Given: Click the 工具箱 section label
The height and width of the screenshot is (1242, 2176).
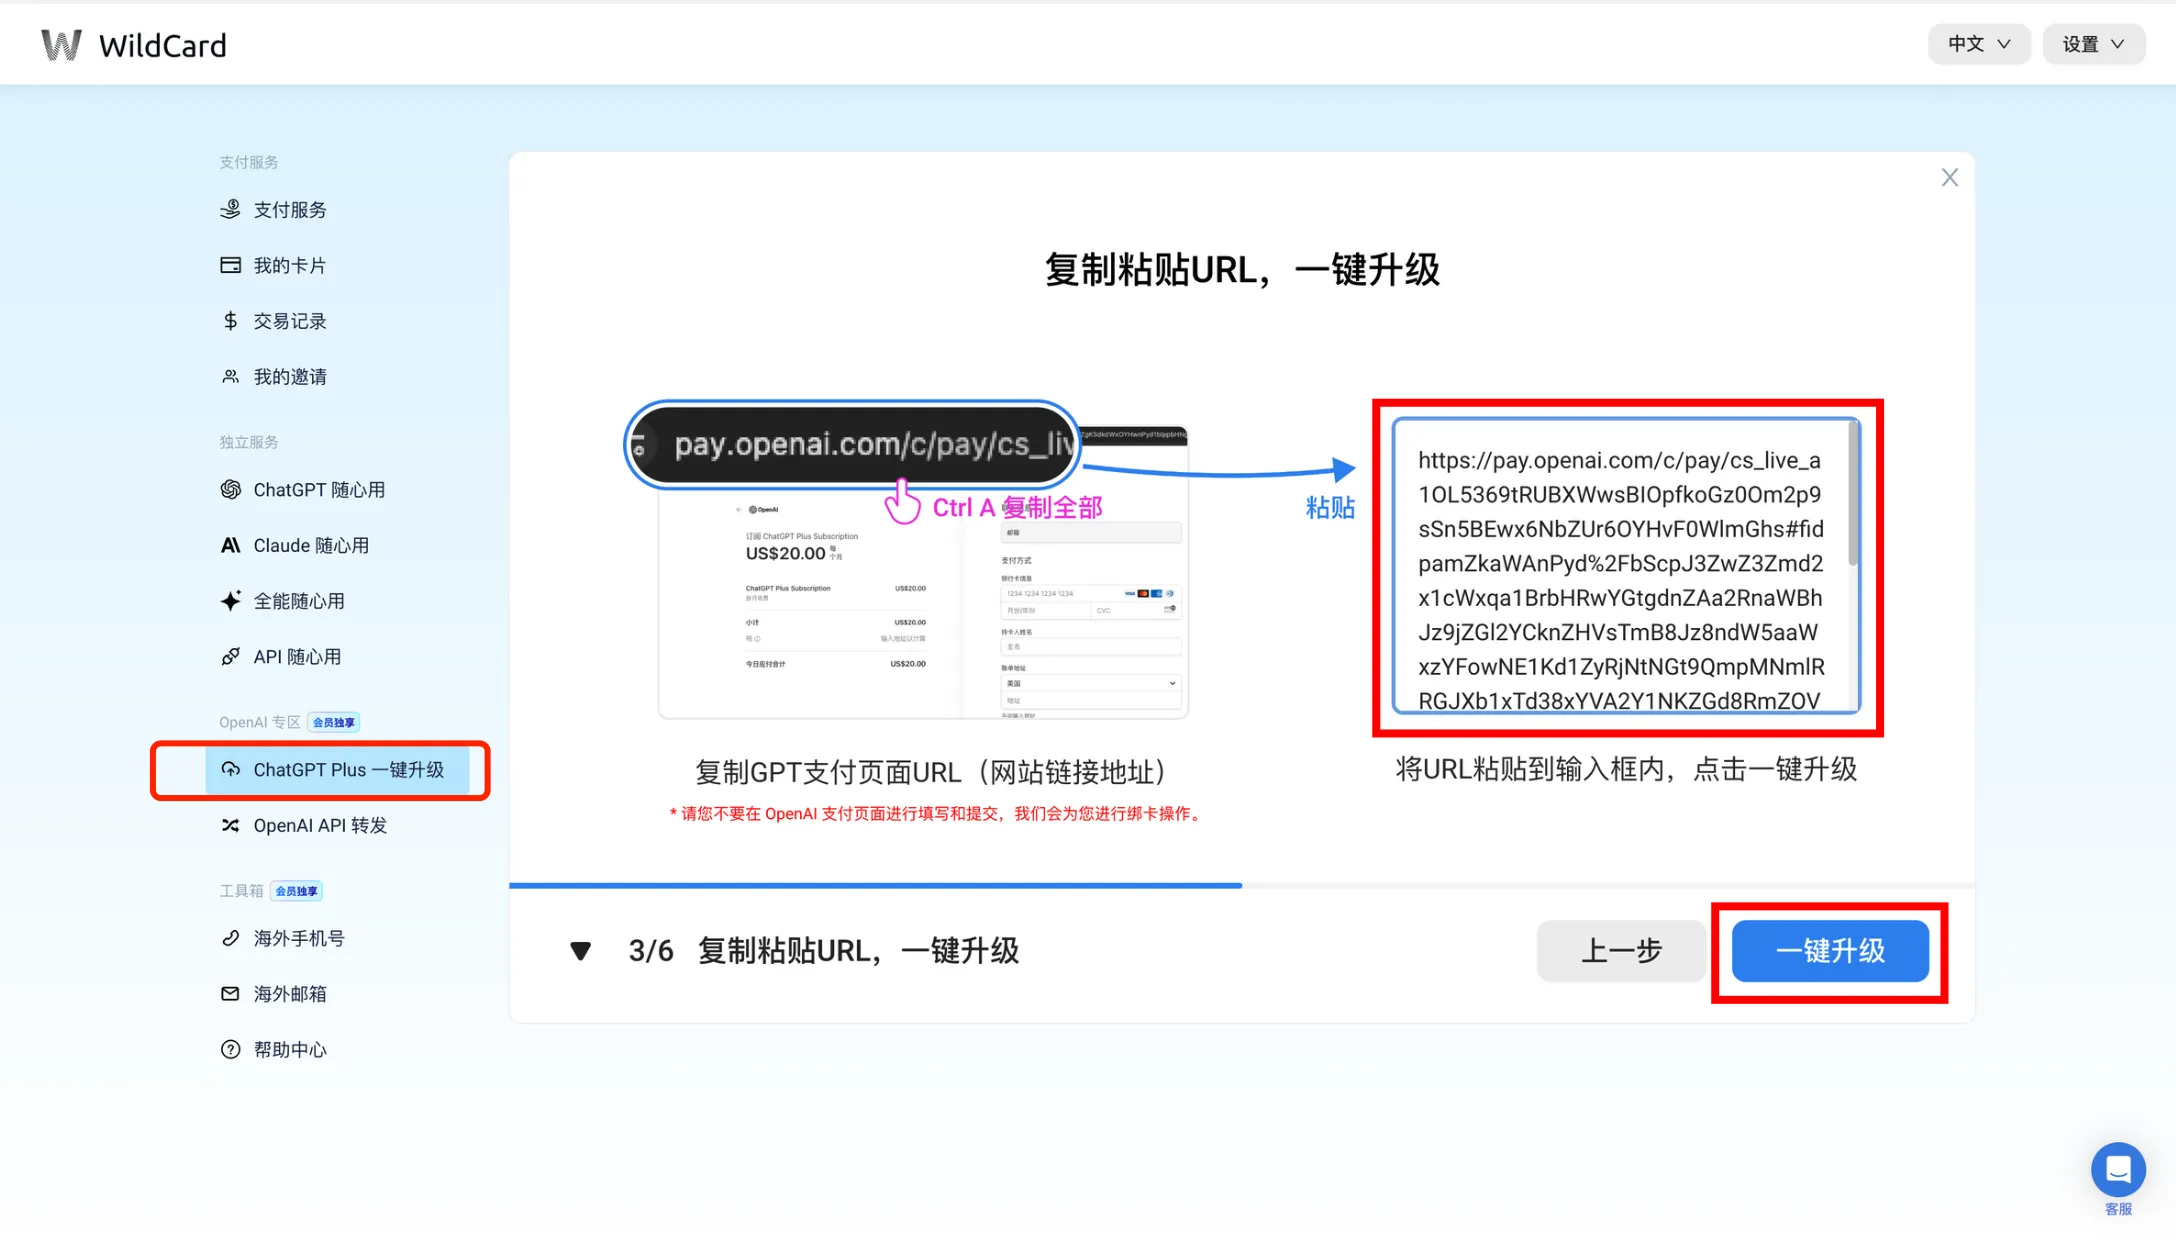Looking at the screenshot, I should tap(241, 891).
